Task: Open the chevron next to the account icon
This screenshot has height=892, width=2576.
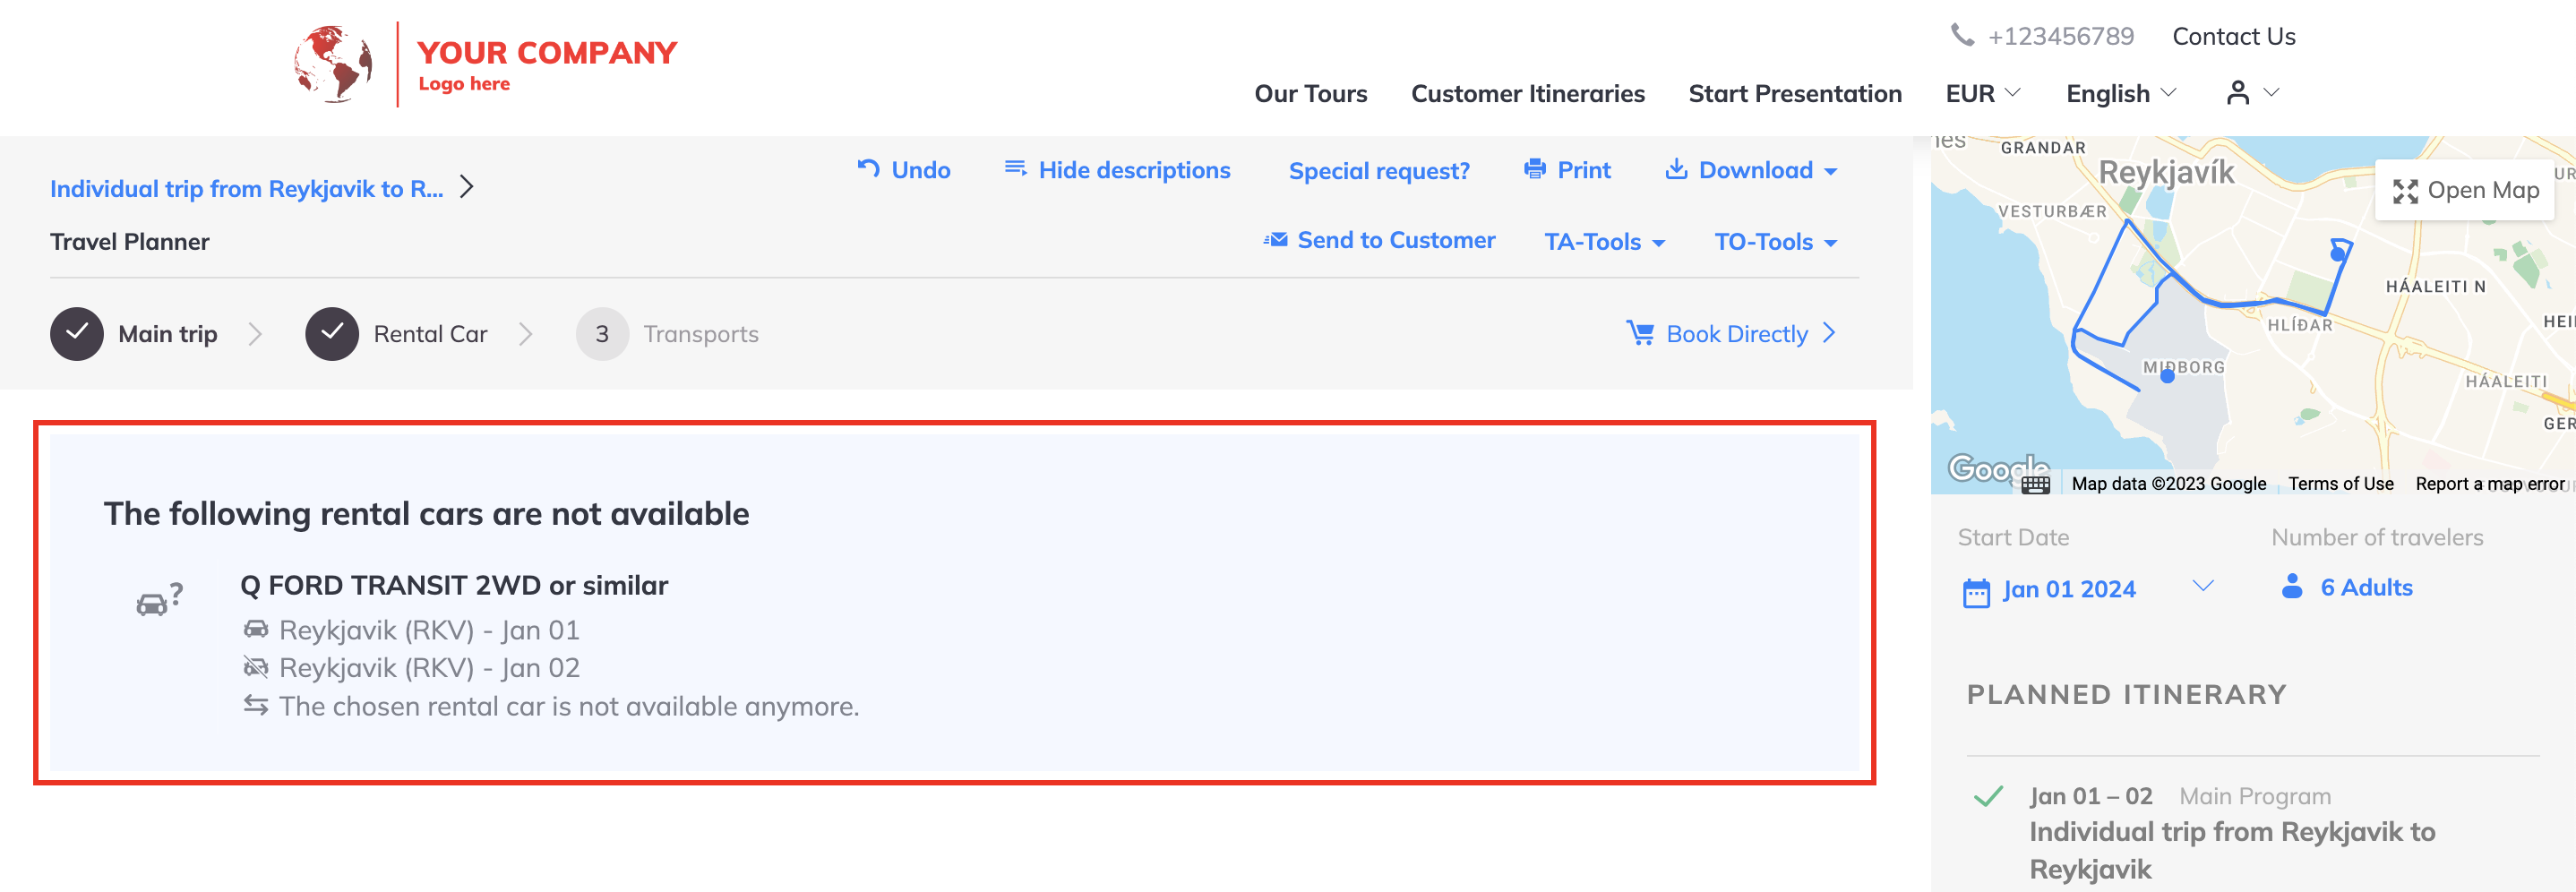Action: tap(2271, 93)
